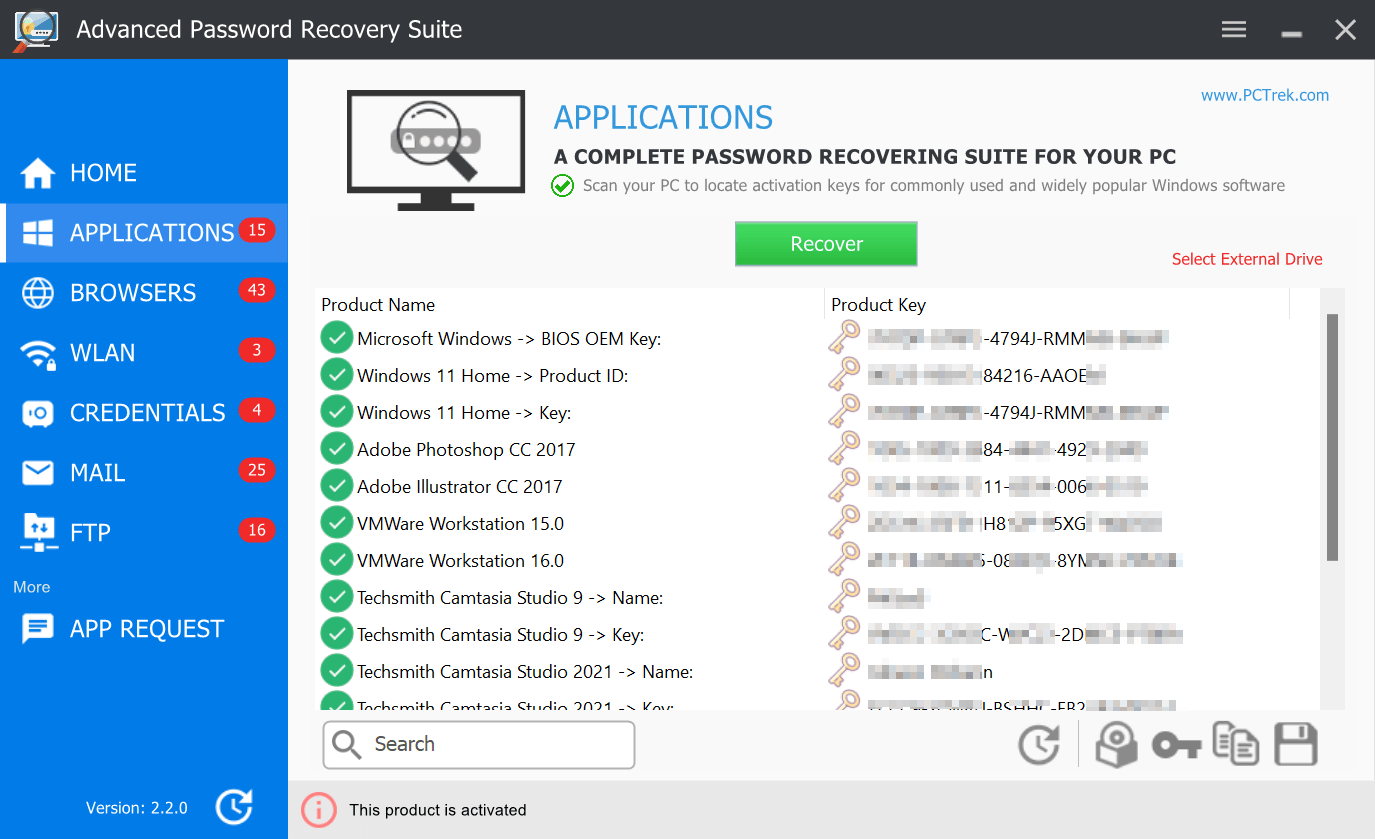Toggle green check for Windows 11 Home Key

tap(336, 411)
